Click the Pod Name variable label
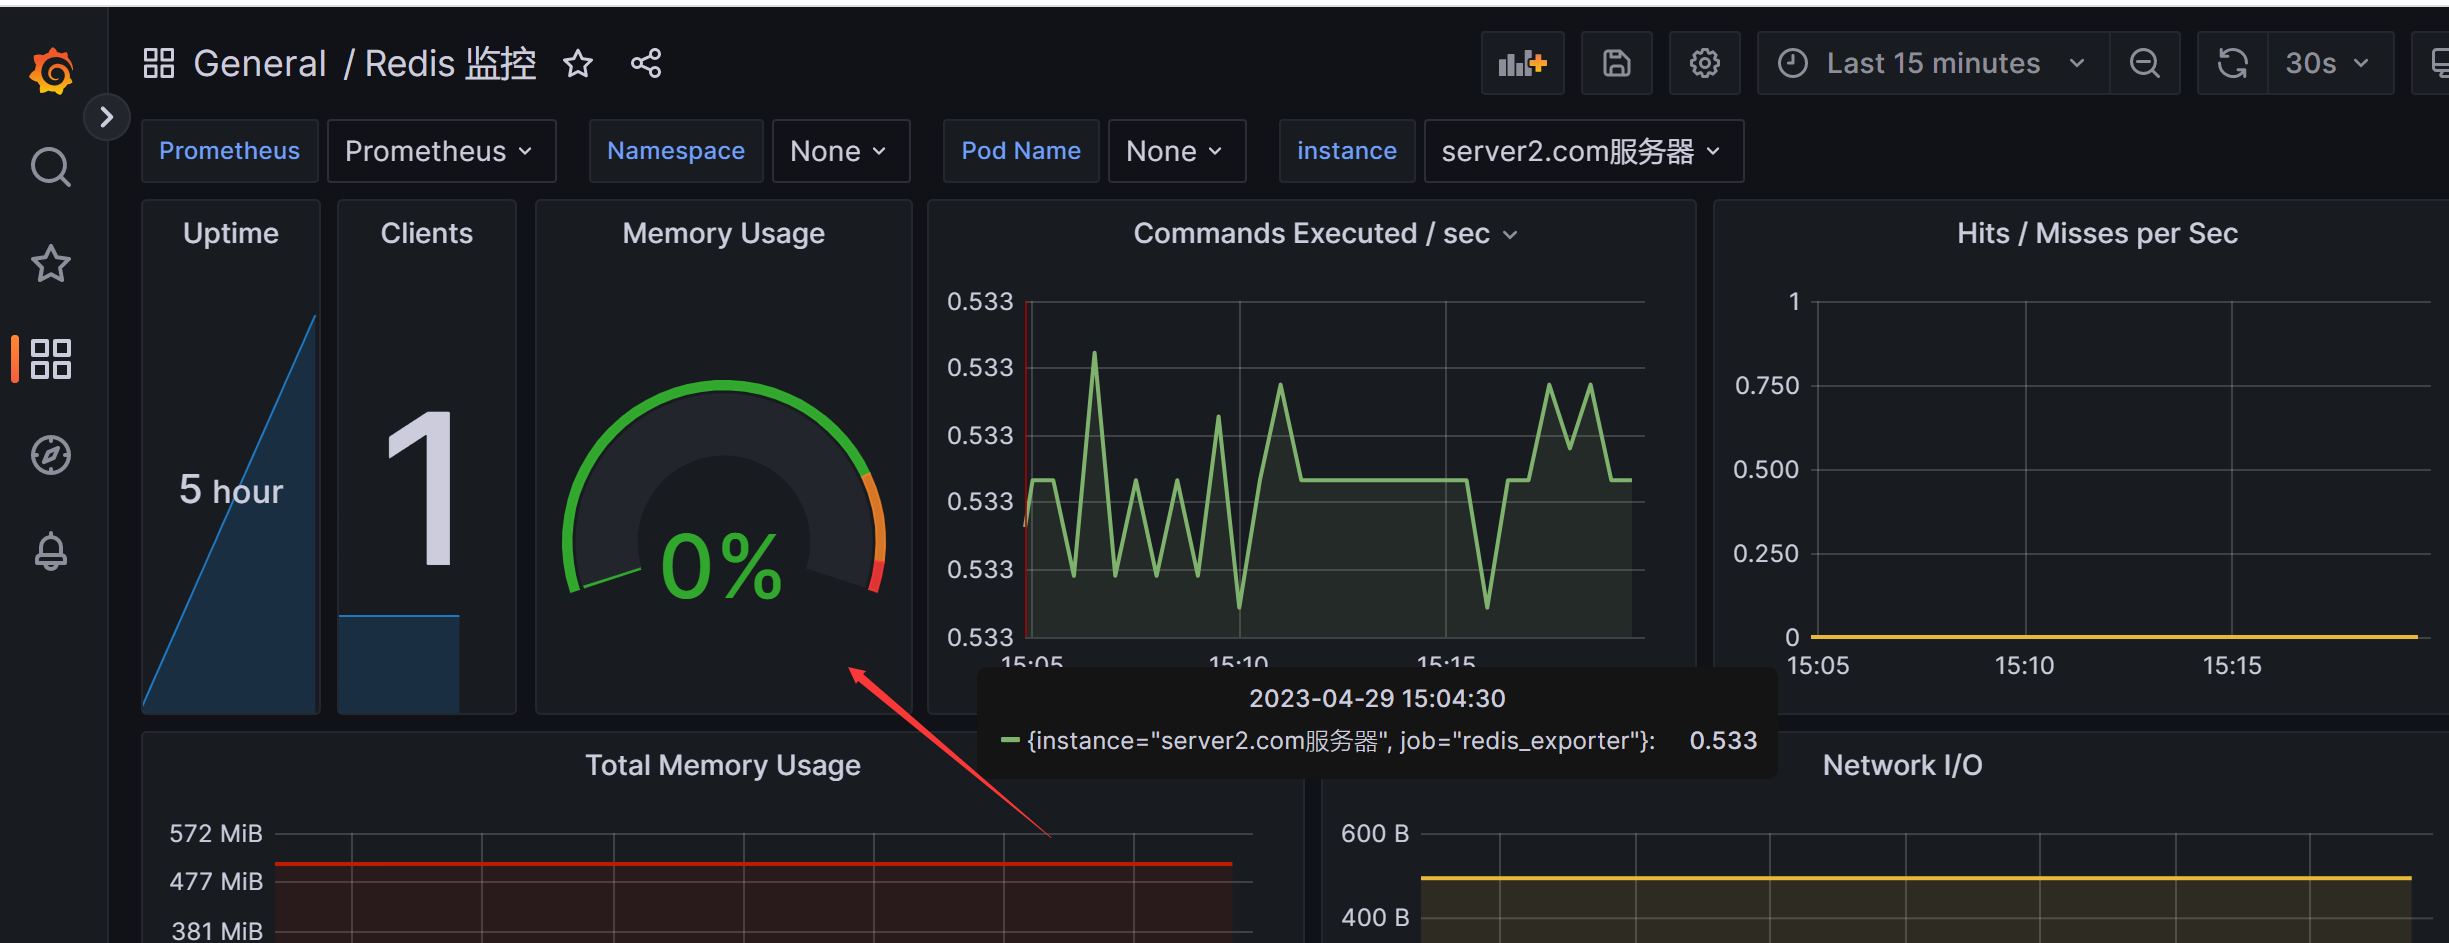The image size is (2449, 943). (x=1021, y=151)
